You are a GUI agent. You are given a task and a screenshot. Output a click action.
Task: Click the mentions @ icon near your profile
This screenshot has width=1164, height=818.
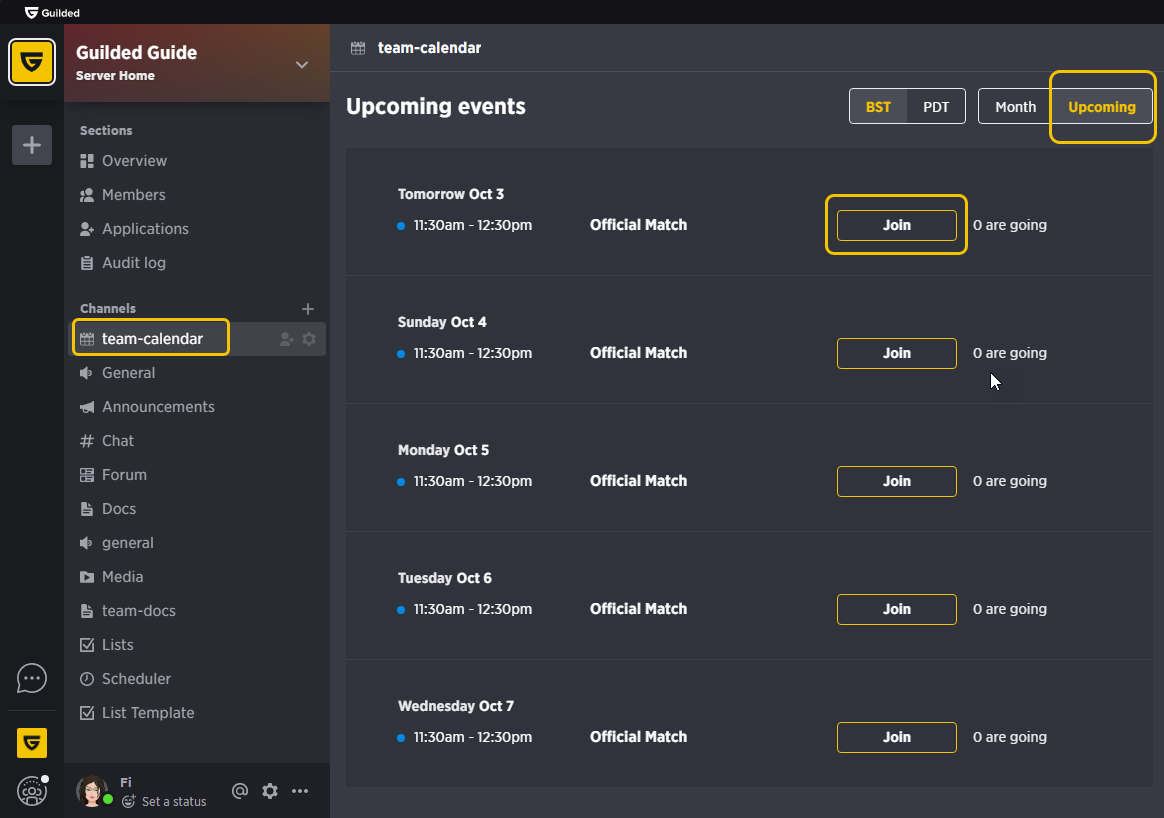tap(240, 790)
